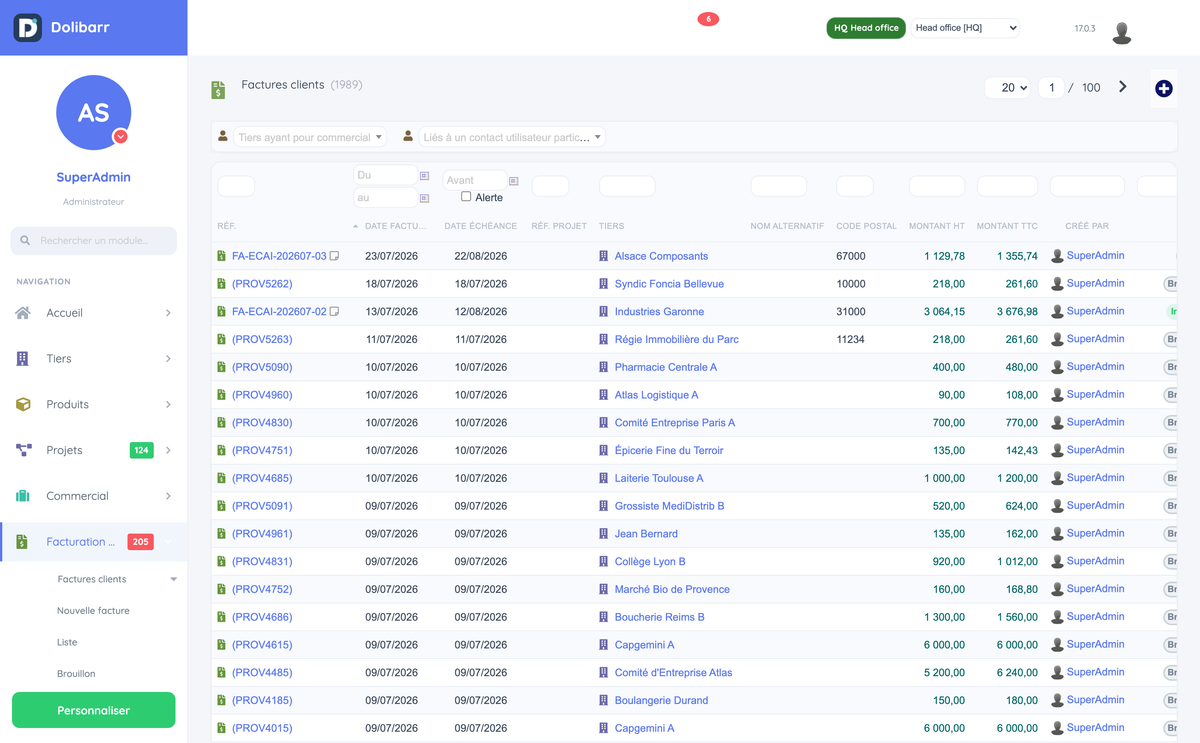Click the Facturation 205 badge

[x=140, y=542]
